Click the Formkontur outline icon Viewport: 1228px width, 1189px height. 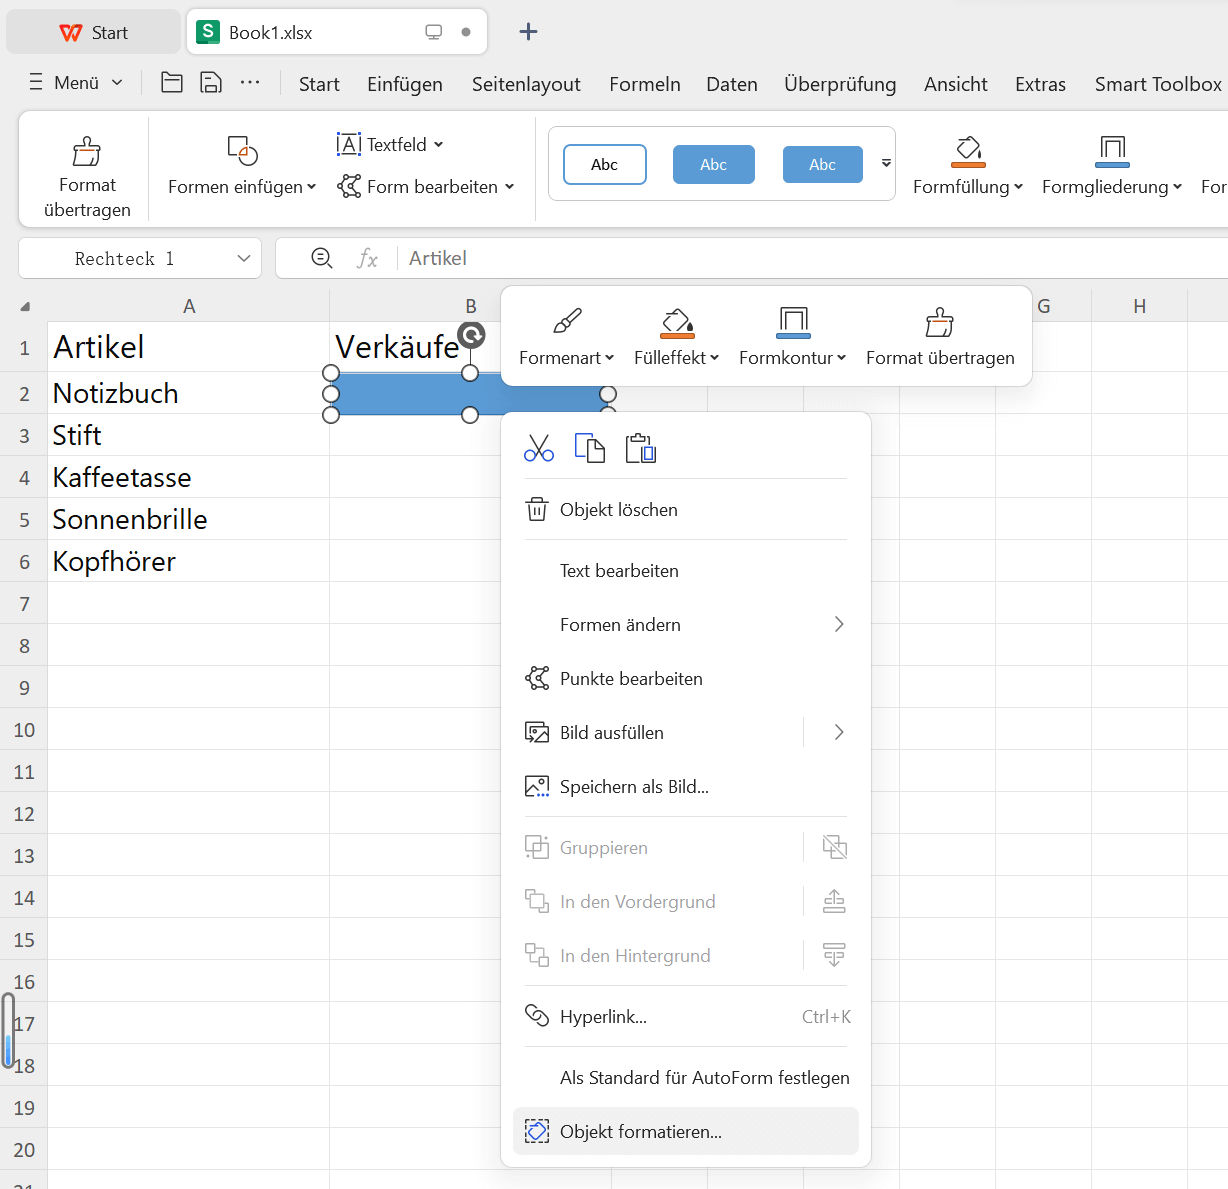(792, 322)
